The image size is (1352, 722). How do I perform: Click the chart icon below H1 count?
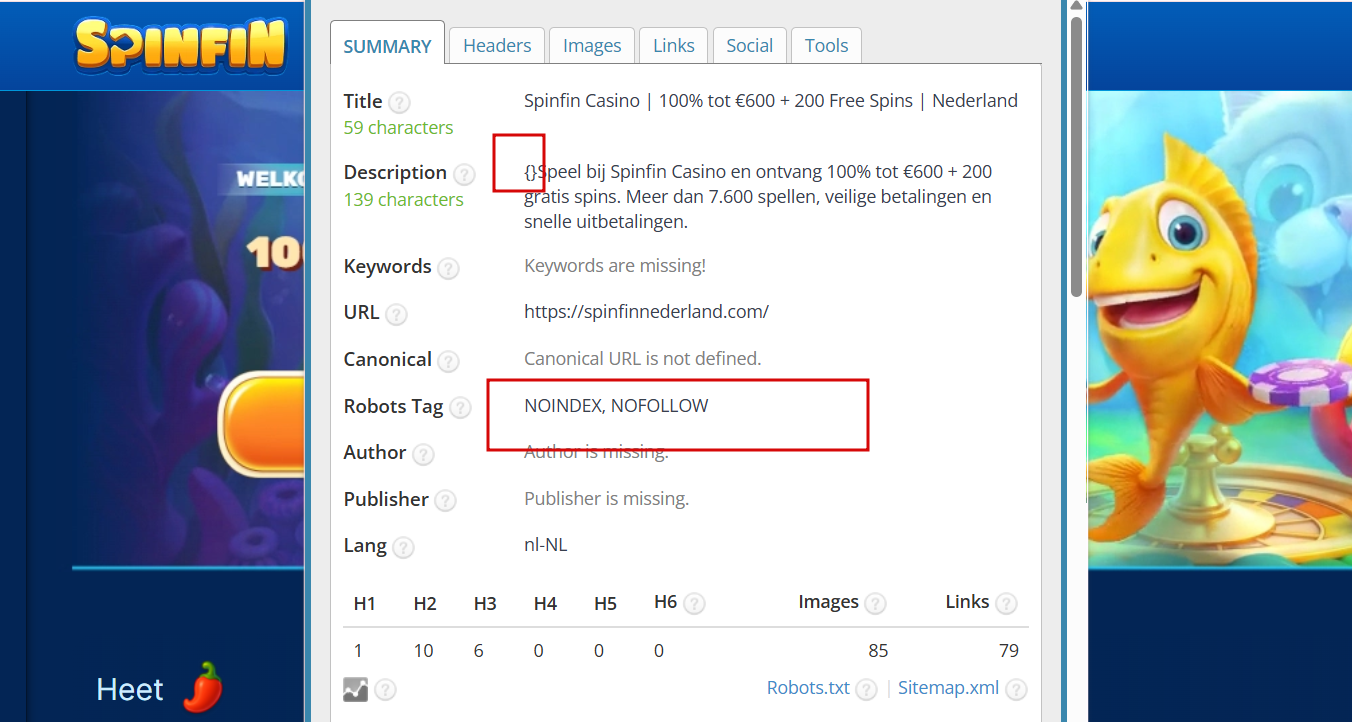355,689
